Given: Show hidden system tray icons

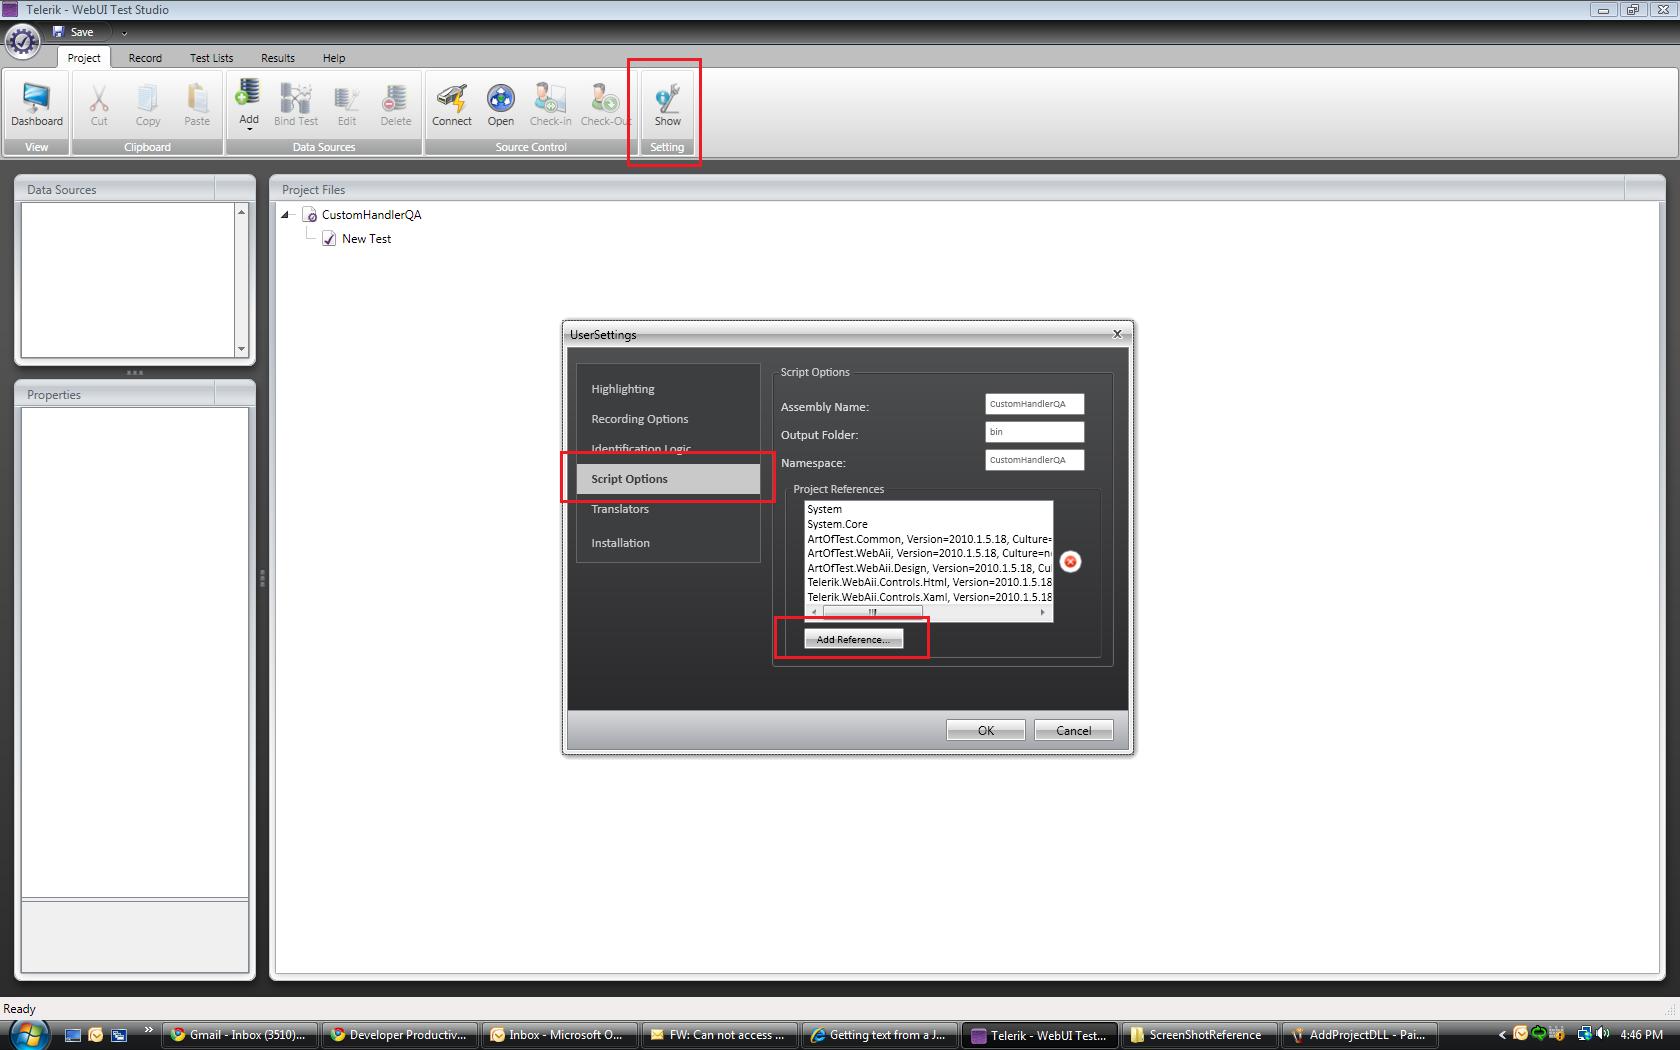Looking at the screenshot, I should coord(1501,1035).
